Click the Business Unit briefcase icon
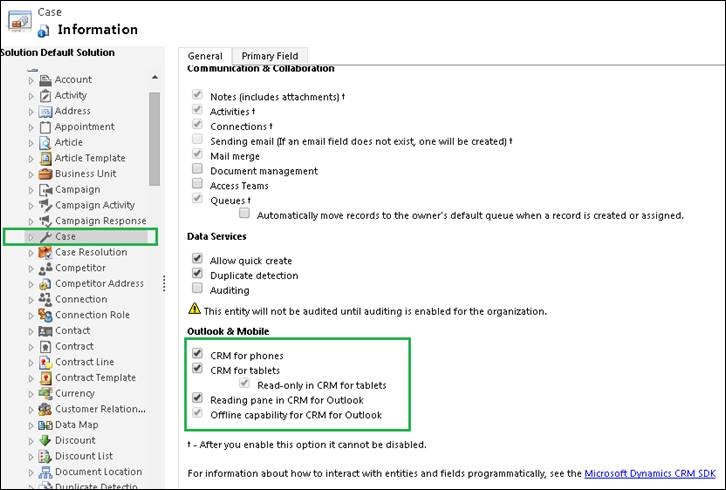The image size is (726, 490). coord(45,174)
